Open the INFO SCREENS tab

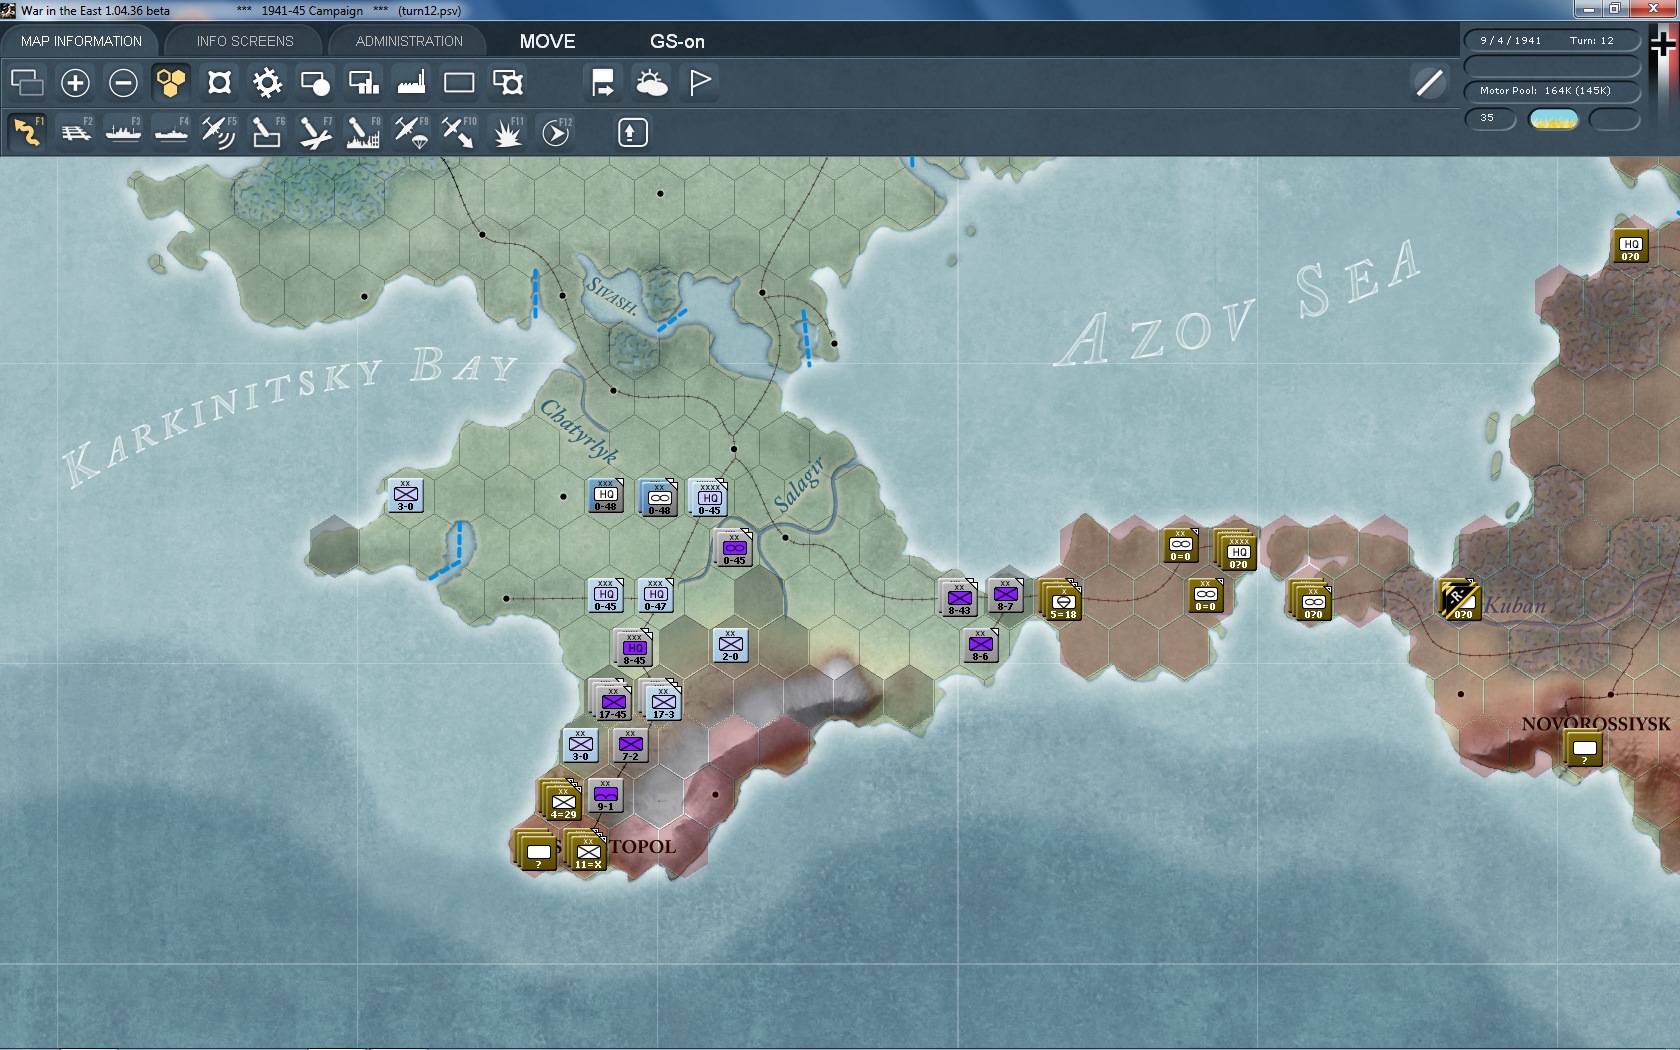click(x=245, y=41)
